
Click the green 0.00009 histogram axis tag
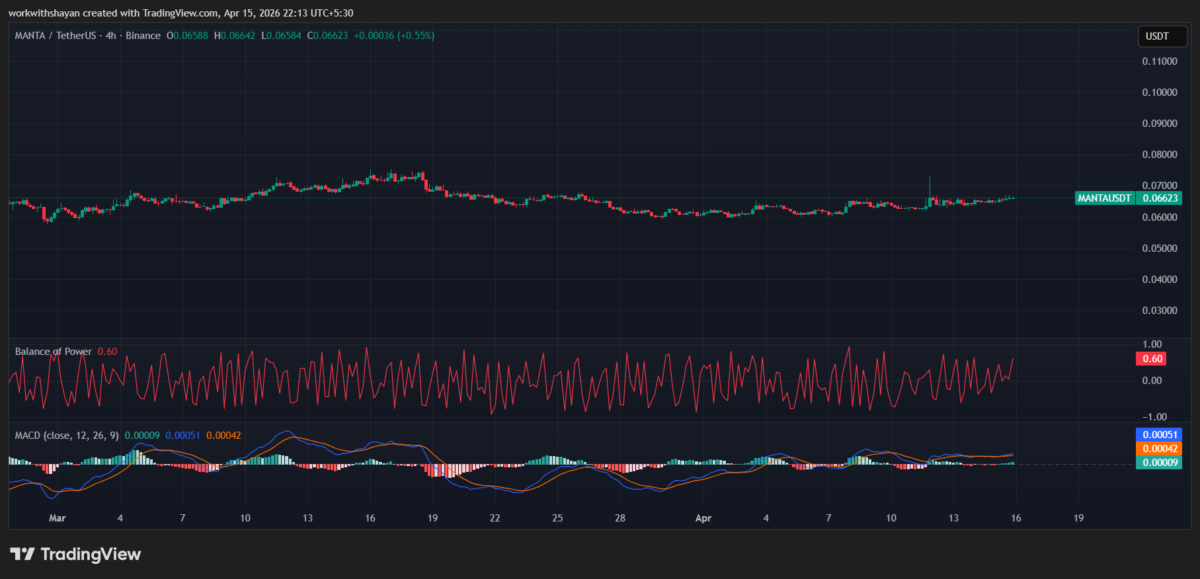tap(1160, 462)
